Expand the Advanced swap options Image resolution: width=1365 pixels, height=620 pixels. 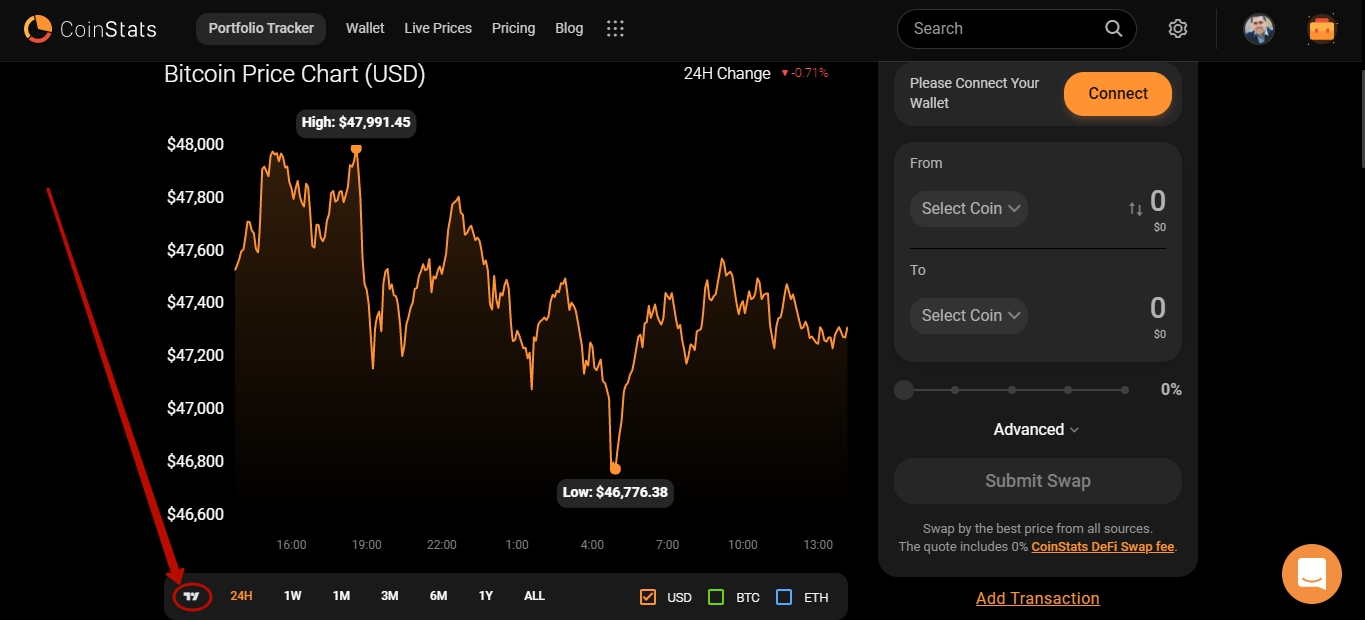[1036, 429]
